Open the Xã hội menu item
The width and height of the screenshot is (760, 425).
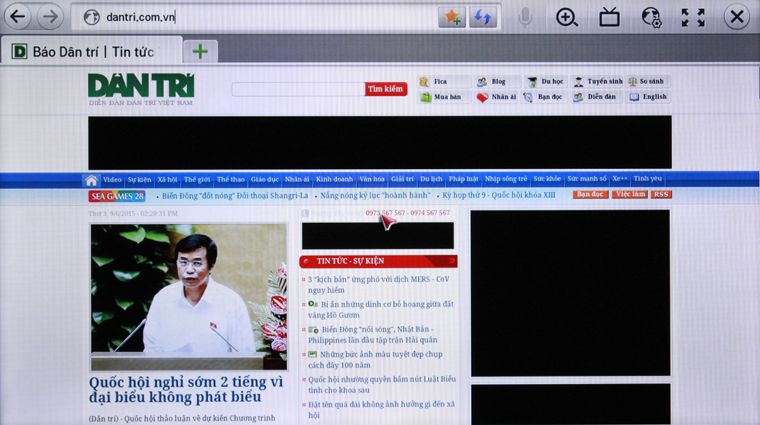click(167, 180)
